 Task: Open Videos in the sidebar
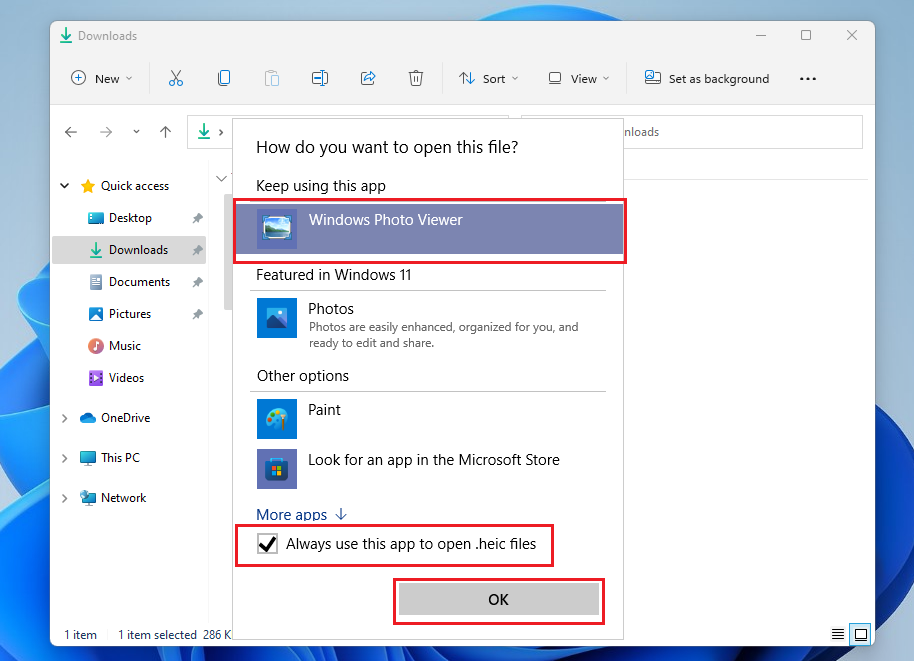tap(129, 378)
